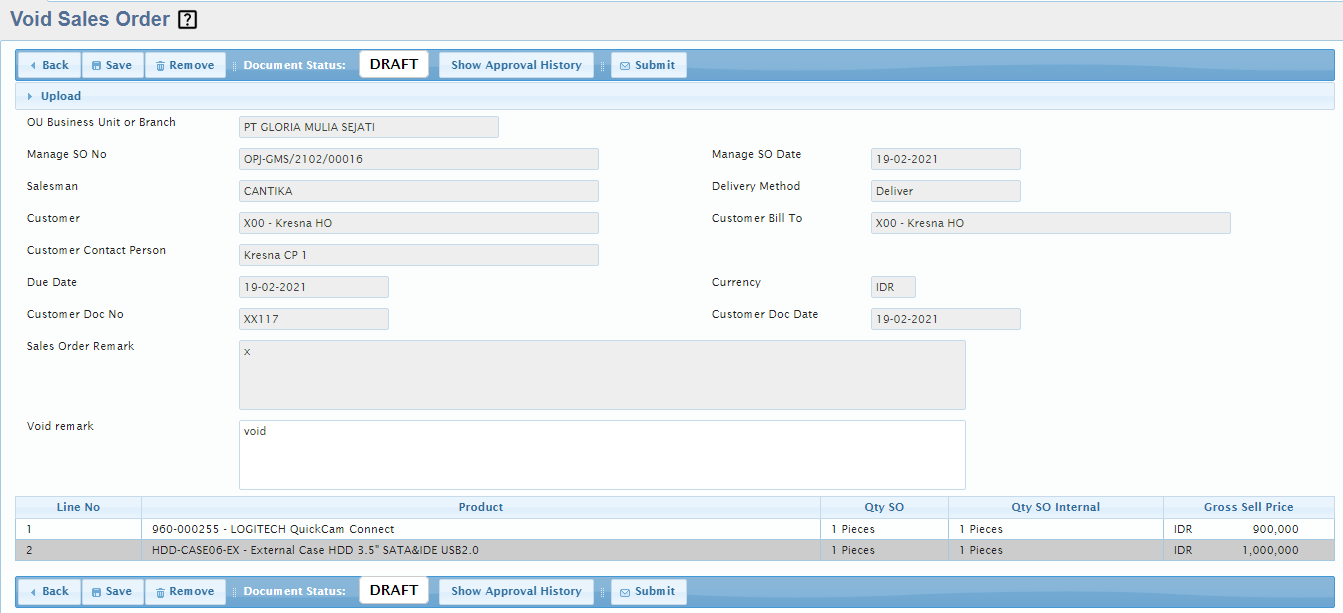Viewport: 1343px width, 613px height.
Task: Click the top Submit button
Action: point(648,65)
